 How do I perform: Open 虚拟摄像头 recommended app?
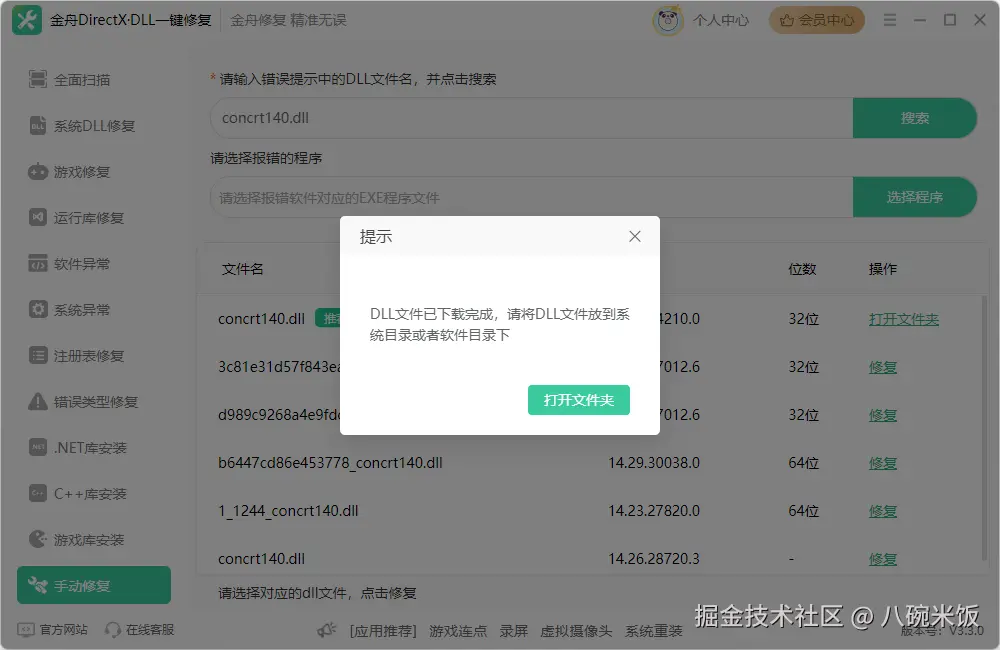pos(576,631)
